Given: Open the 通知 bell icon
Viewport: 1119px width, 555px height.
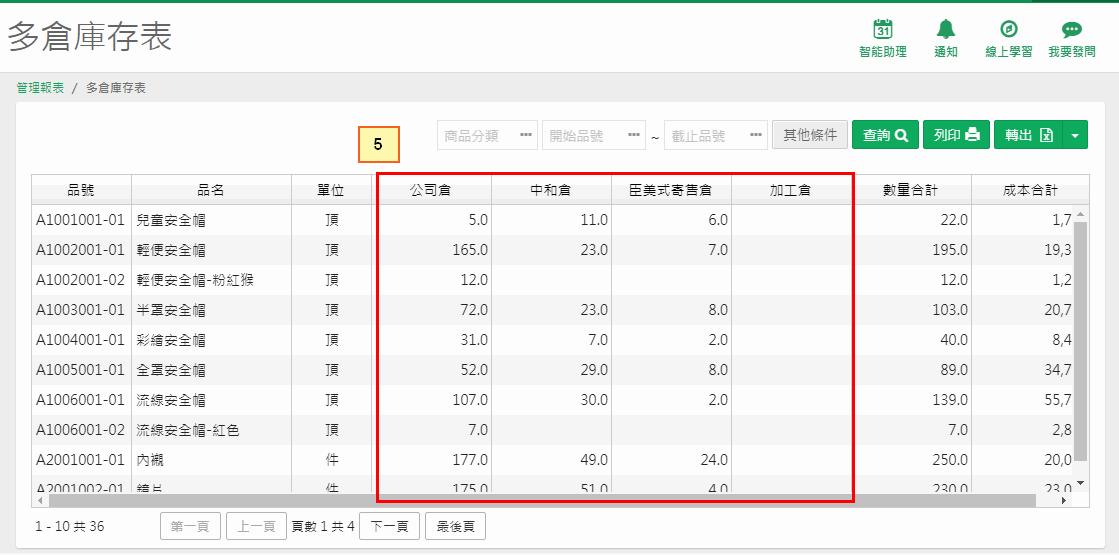Looking at the screenshot, I should click(x=946, y=29).
